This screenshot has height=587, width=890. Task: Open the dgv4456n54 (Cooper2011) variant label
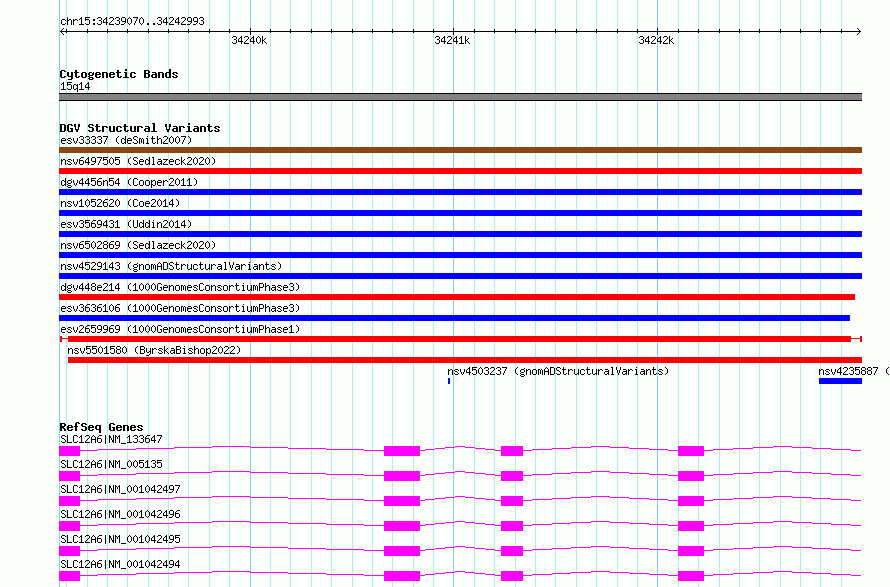point(129,182)
